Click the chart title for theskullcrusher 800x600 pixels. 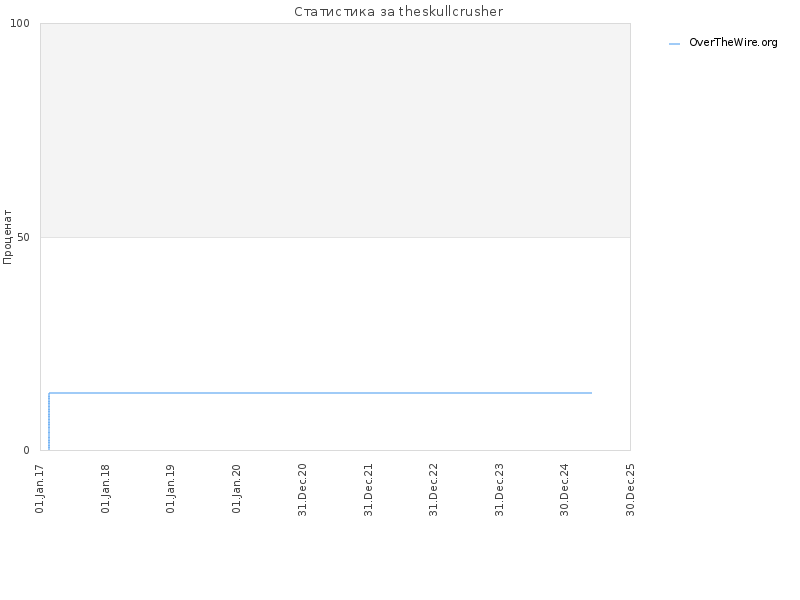tap(398, 11)
